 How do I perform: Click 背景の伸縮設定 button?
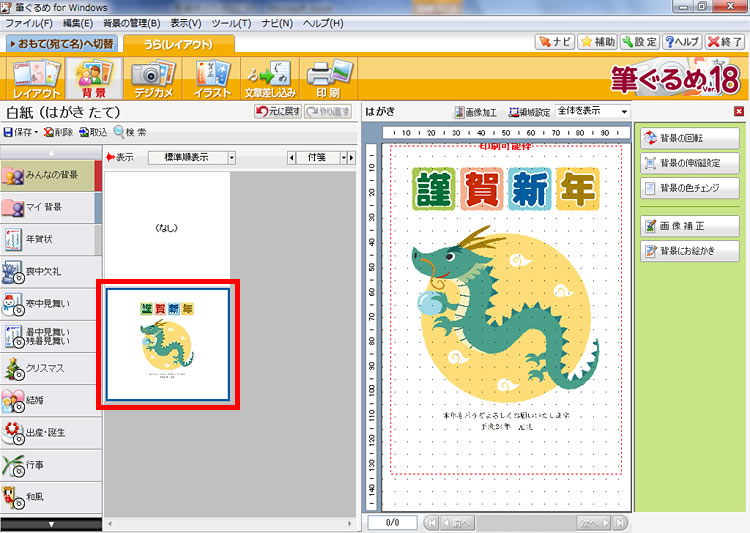pyautogui.click(x=690, y=163)
